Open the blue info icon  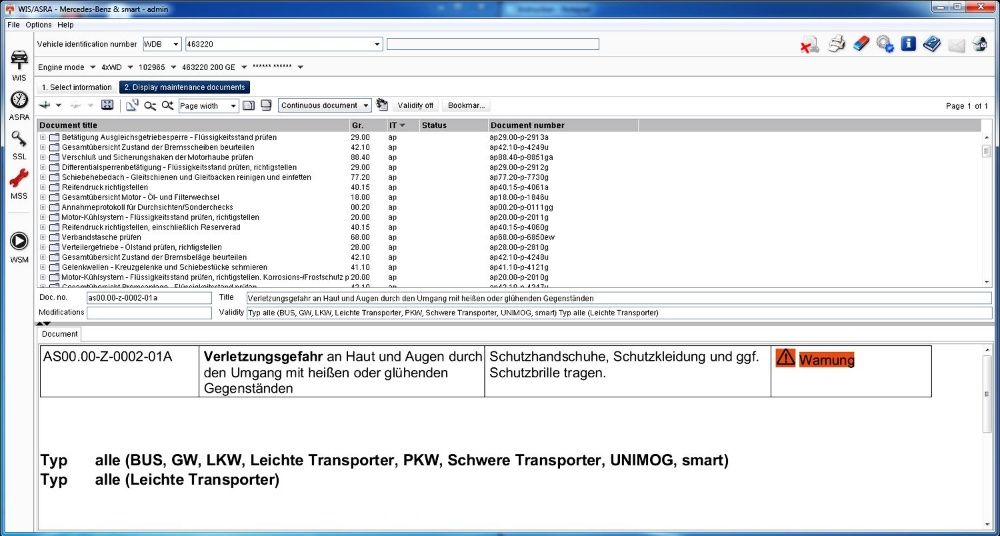908,44
